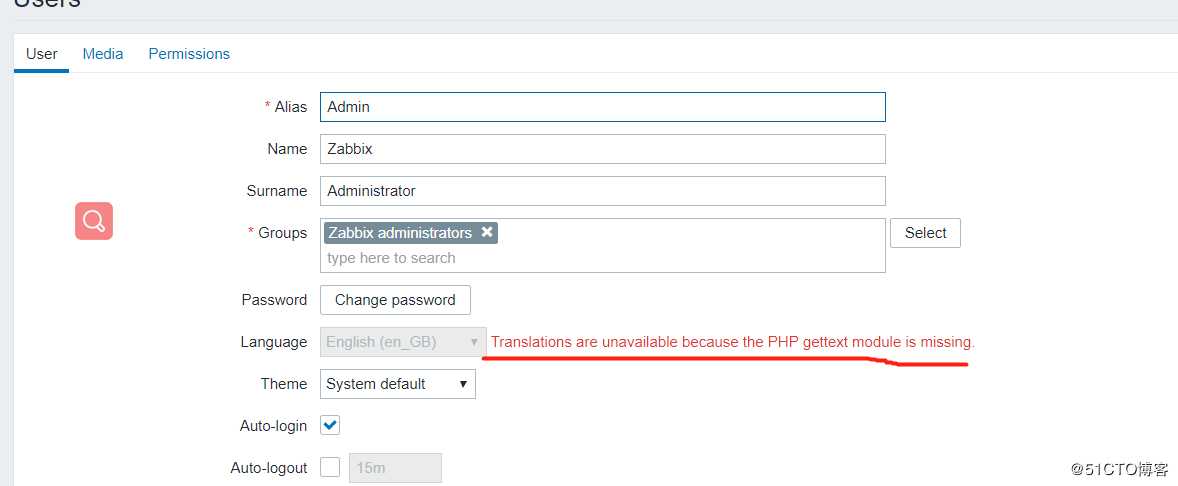This screenshot has height=486, width=1178.
Task: Disable the Auto-login checkbox
Action: [330, 425]
